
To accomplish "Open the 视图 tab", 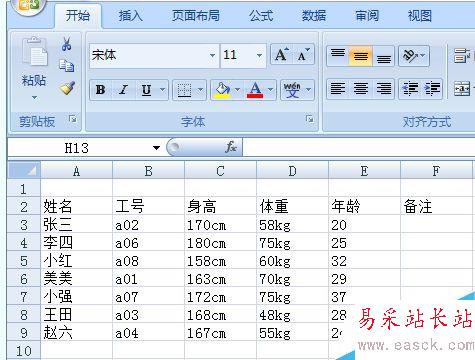I will coord(420,16).
